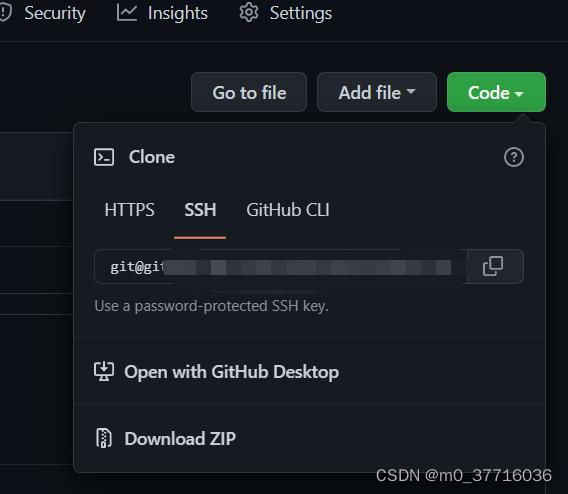Image resolution: width=568 pixels, height=494 pixels.
Task: Click the clone help question icon
Action: point(514,157)
